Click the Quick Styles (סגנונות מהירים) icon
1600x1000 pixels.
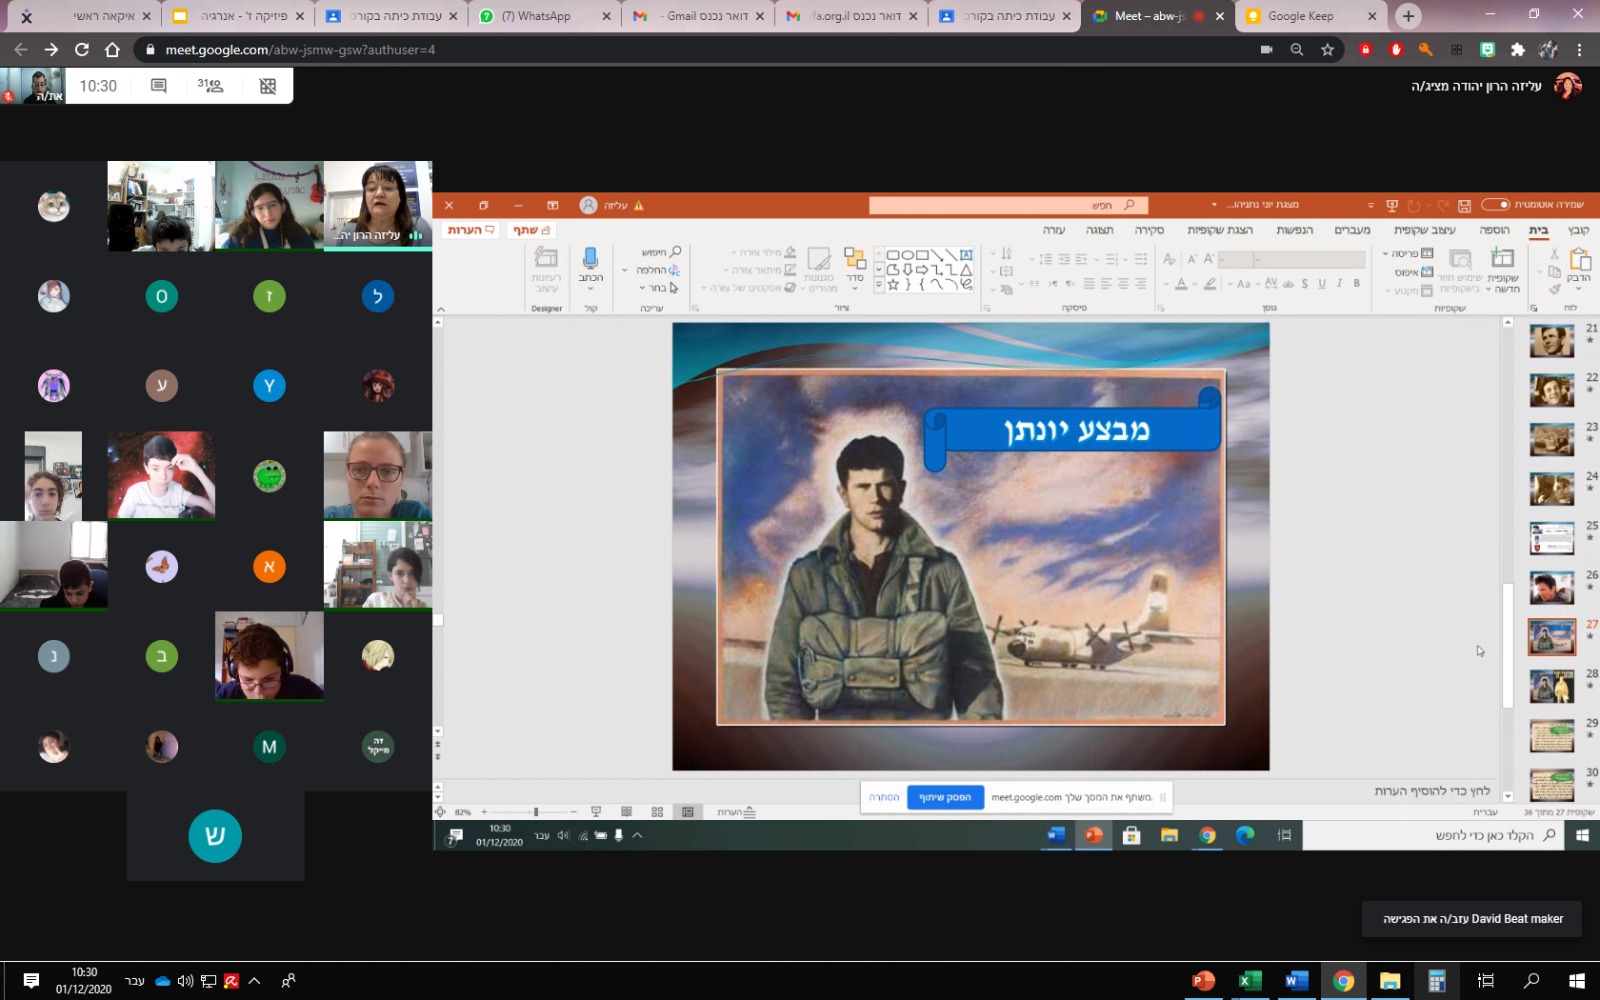pyautogui.click(x=819, y=259)
